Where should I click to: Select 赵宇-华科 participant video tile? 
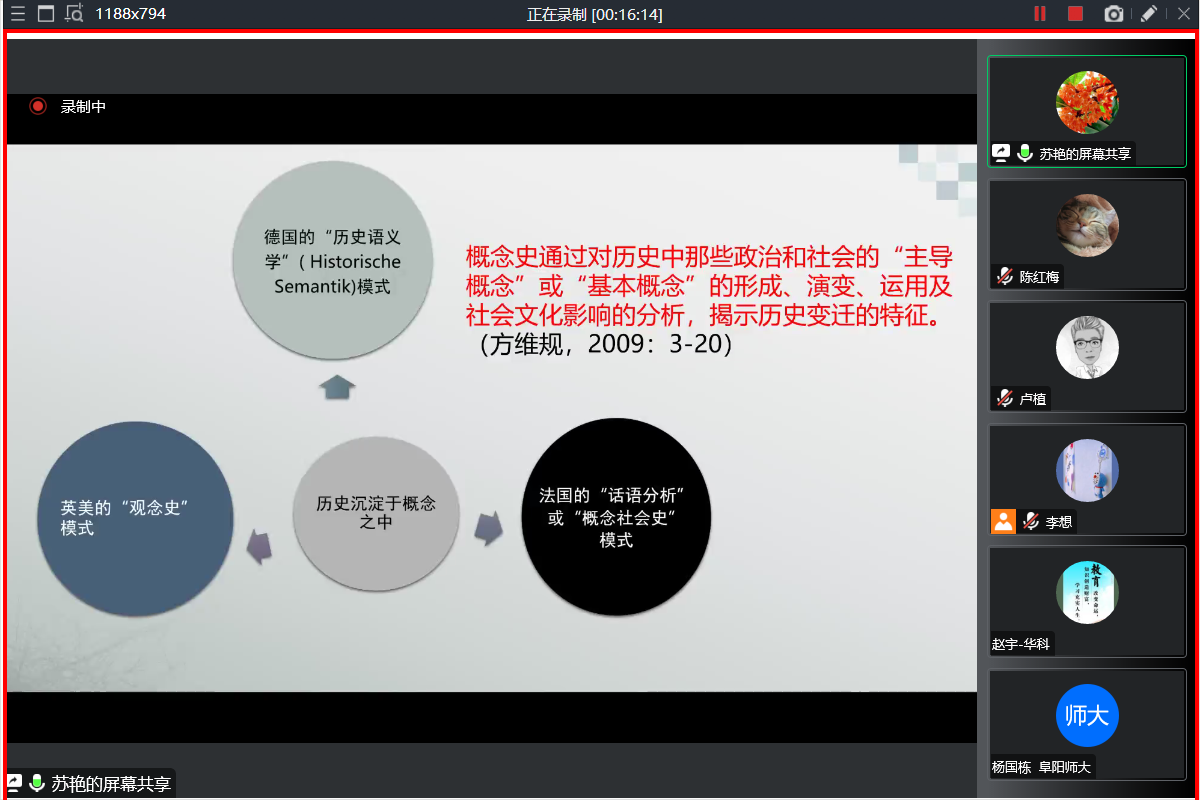click(1087, 600)
